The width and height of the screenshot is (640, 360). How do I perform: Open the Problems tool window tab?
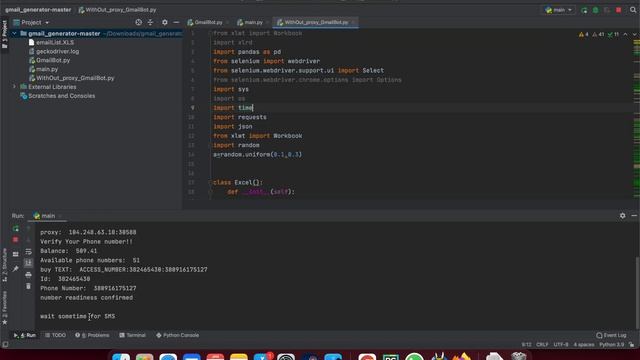tap(92, 335)
